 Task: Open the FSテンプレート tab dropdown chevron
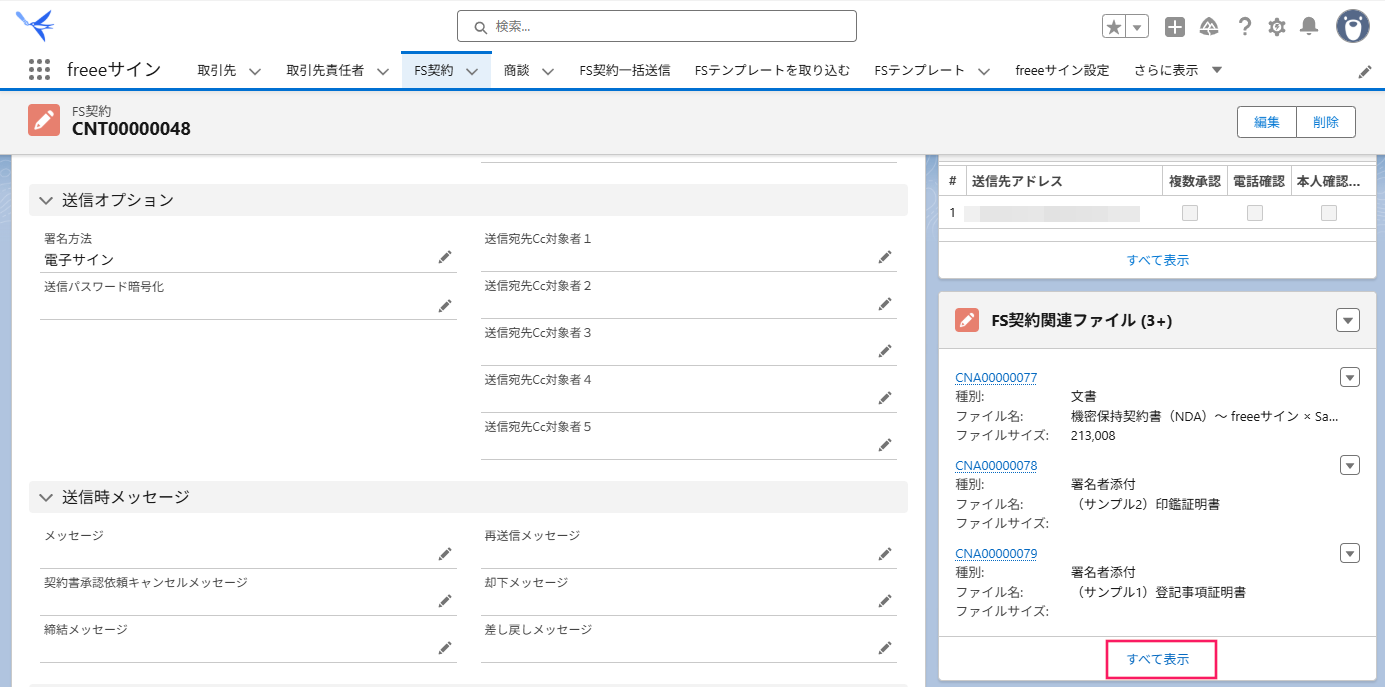[x=983, y=71]
